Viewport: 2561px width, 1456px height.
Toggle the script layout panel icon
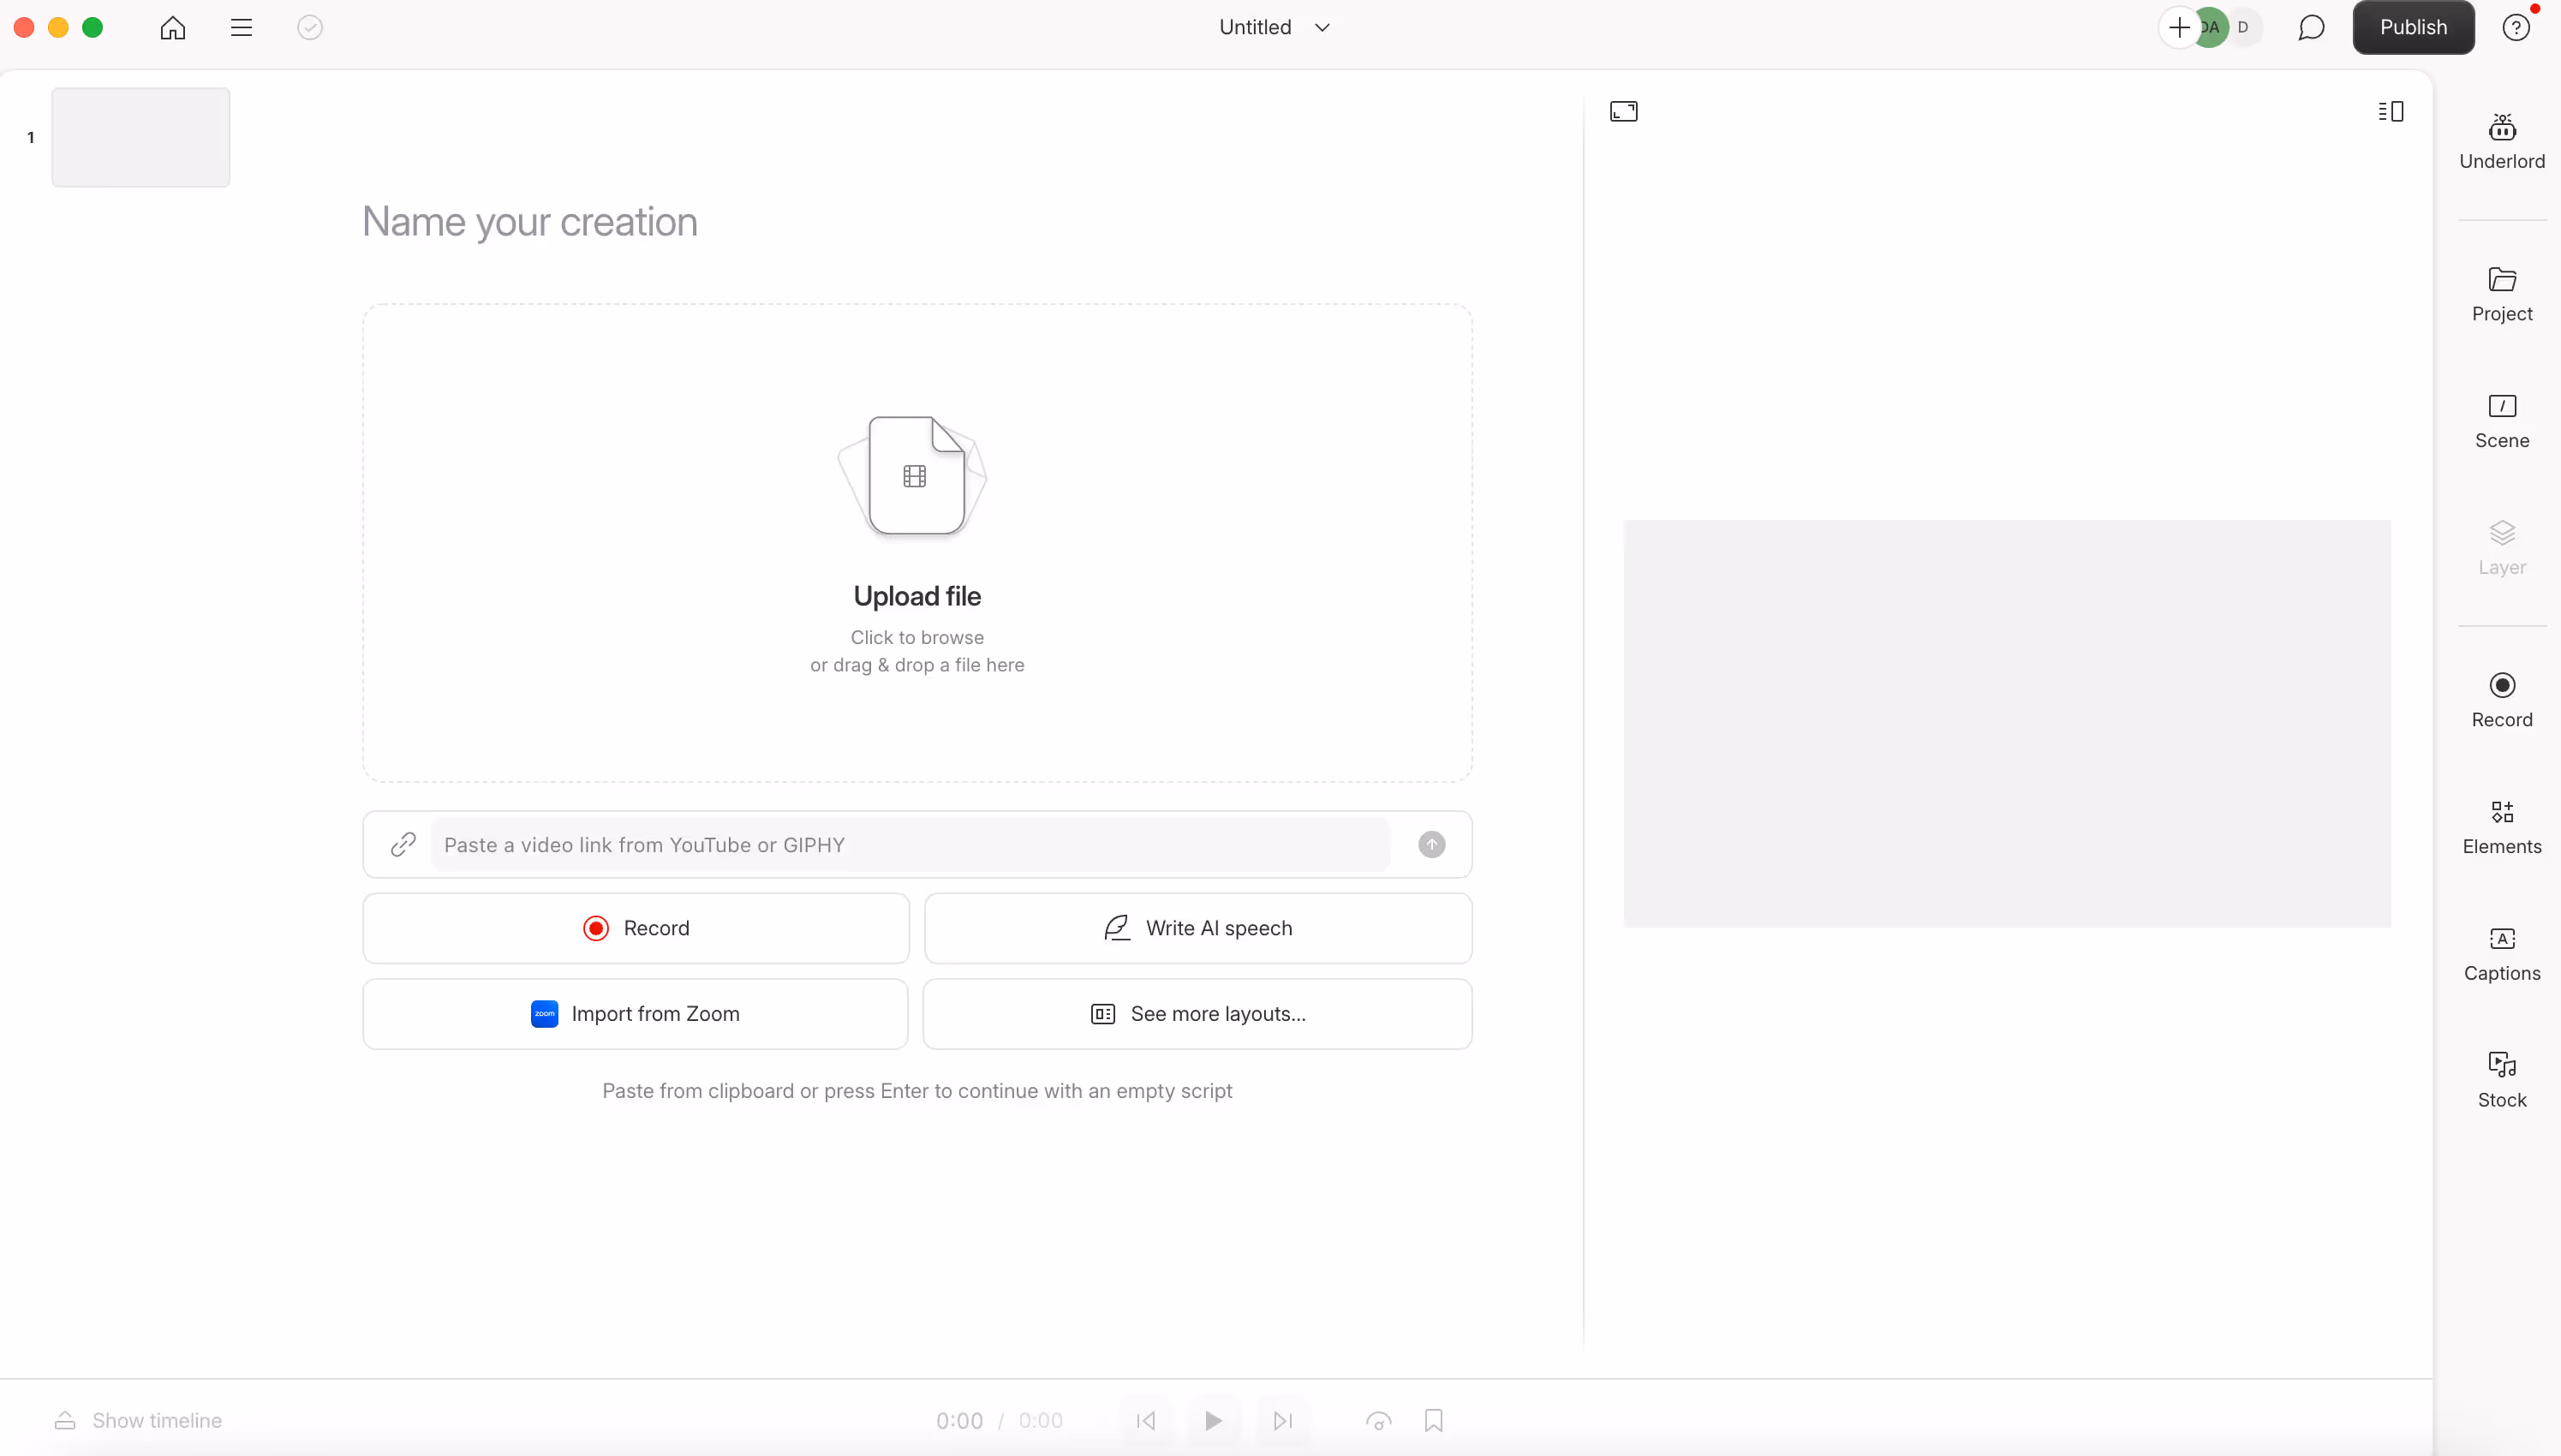pyautogui.click(x=2391, y=111)
